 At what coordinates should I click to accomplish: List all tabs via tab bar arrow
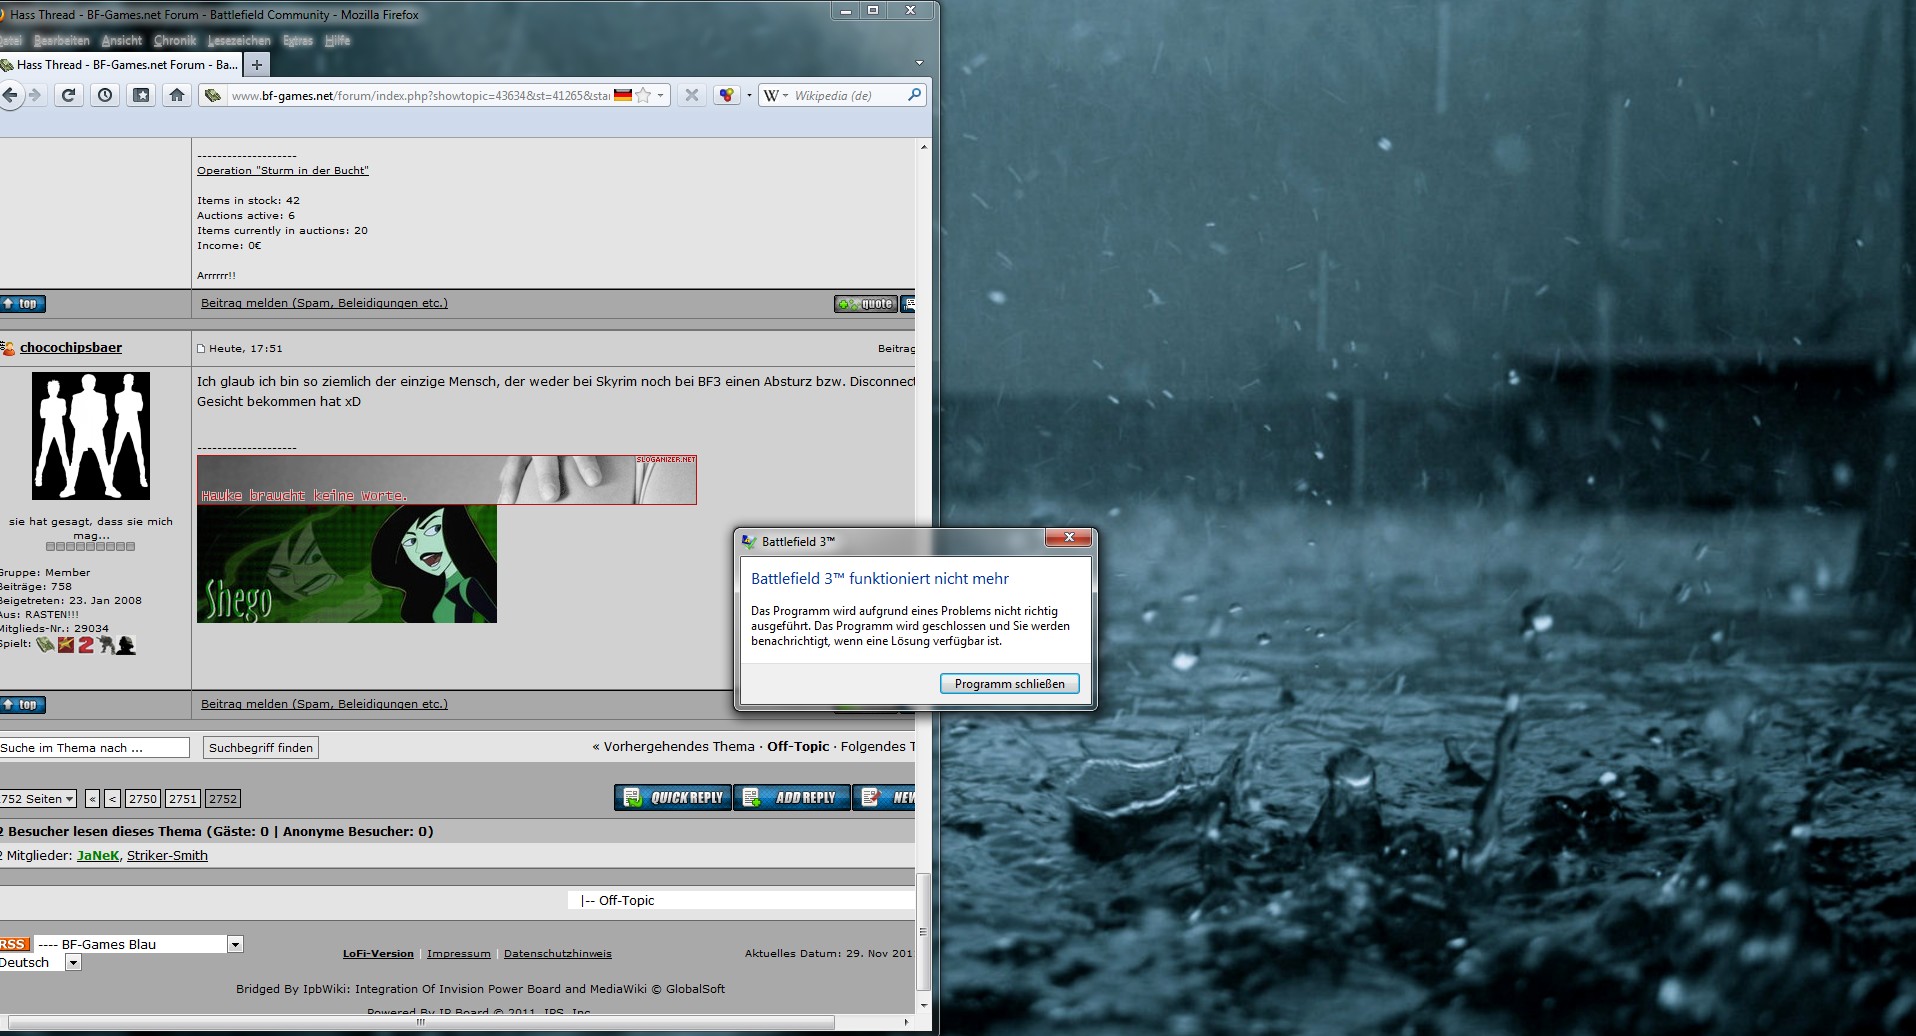point(919,63)
